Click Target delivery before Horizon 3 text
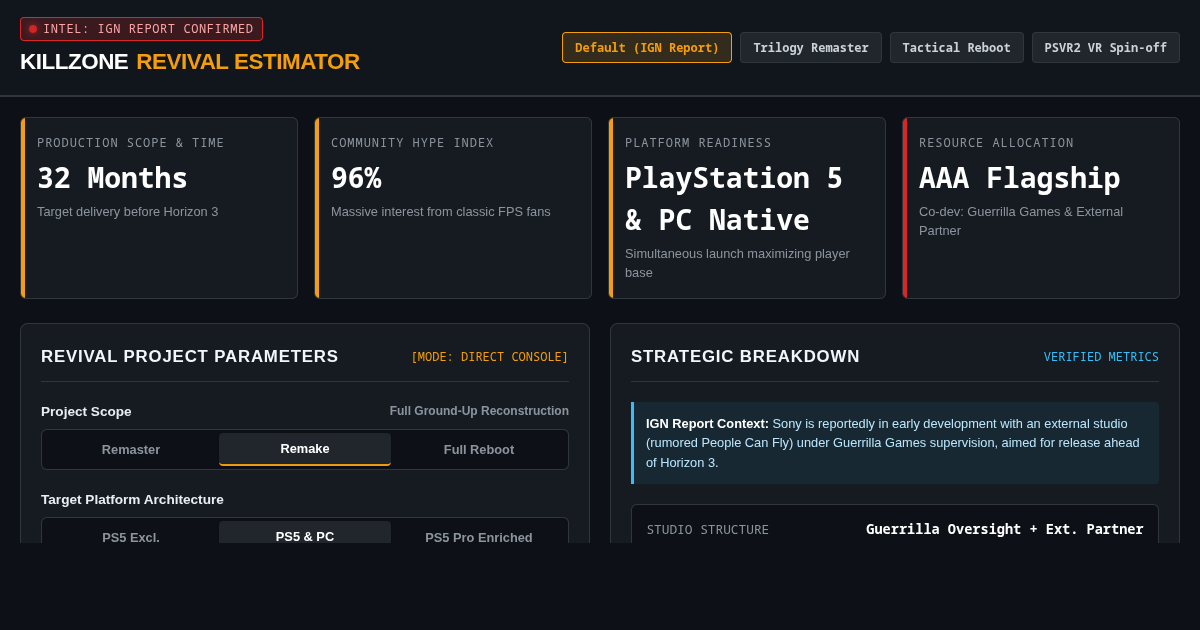 coord(128,212)
